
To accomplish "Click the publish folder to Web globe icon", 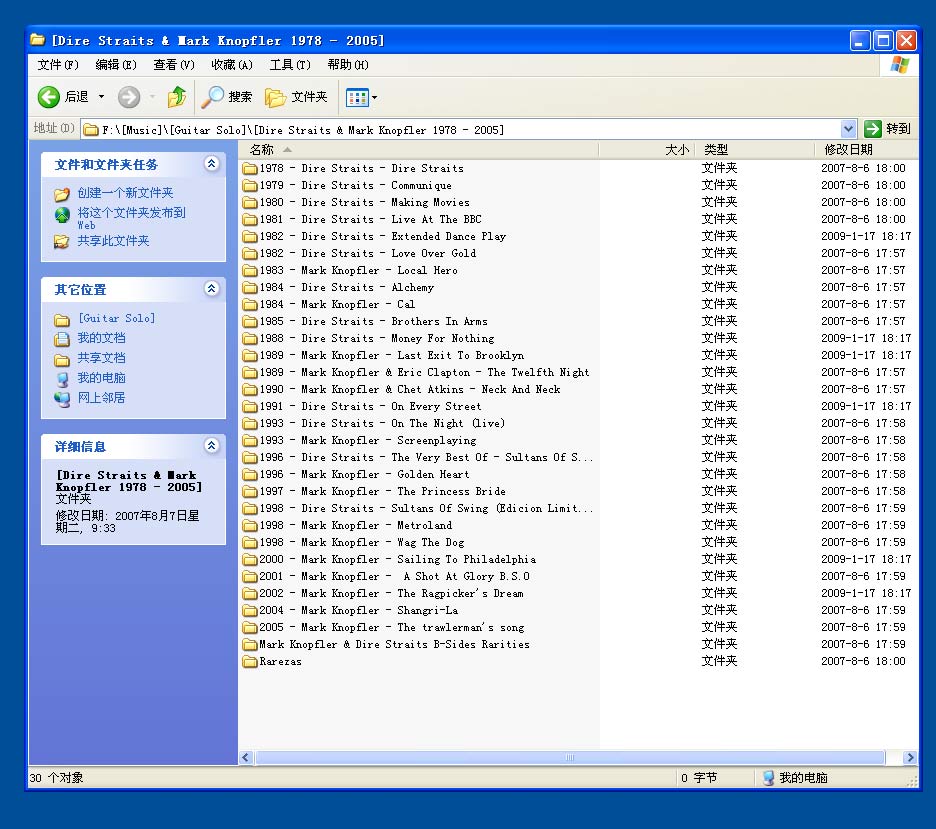I will point(62,215).
